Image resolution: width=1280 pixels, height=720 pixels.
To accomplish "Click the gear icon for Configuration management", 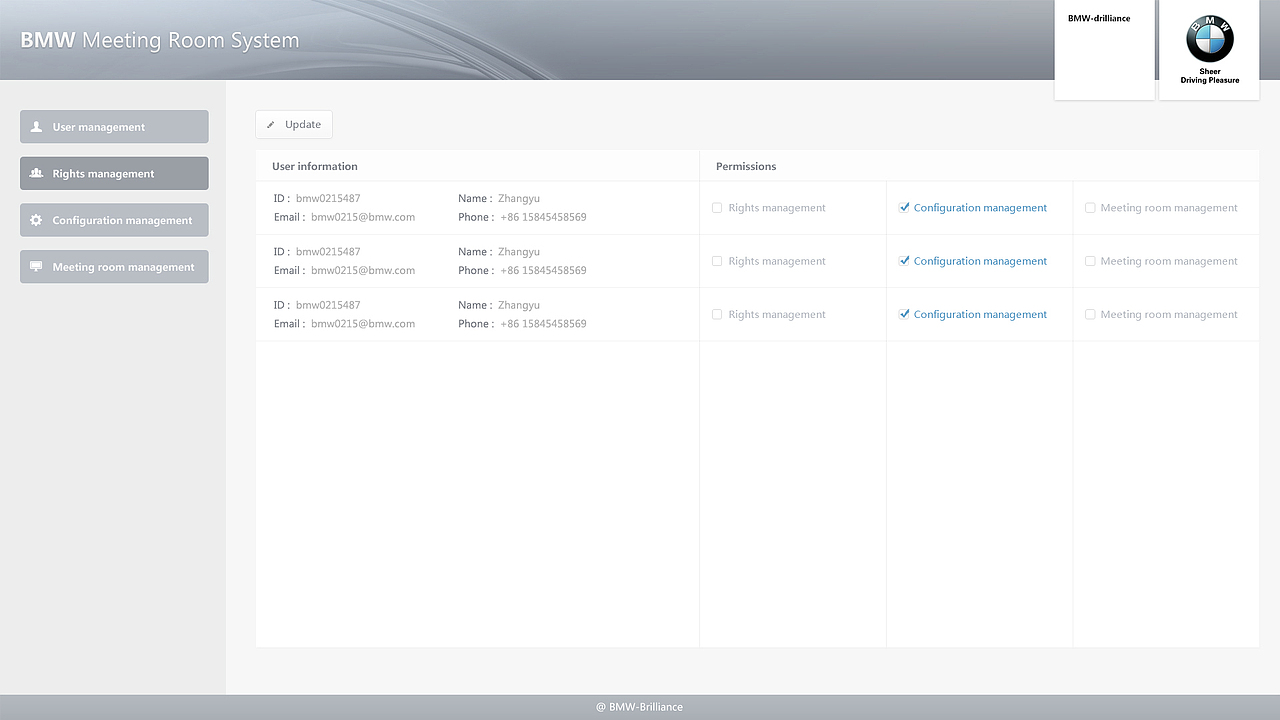I will click(x=36, y=220).
